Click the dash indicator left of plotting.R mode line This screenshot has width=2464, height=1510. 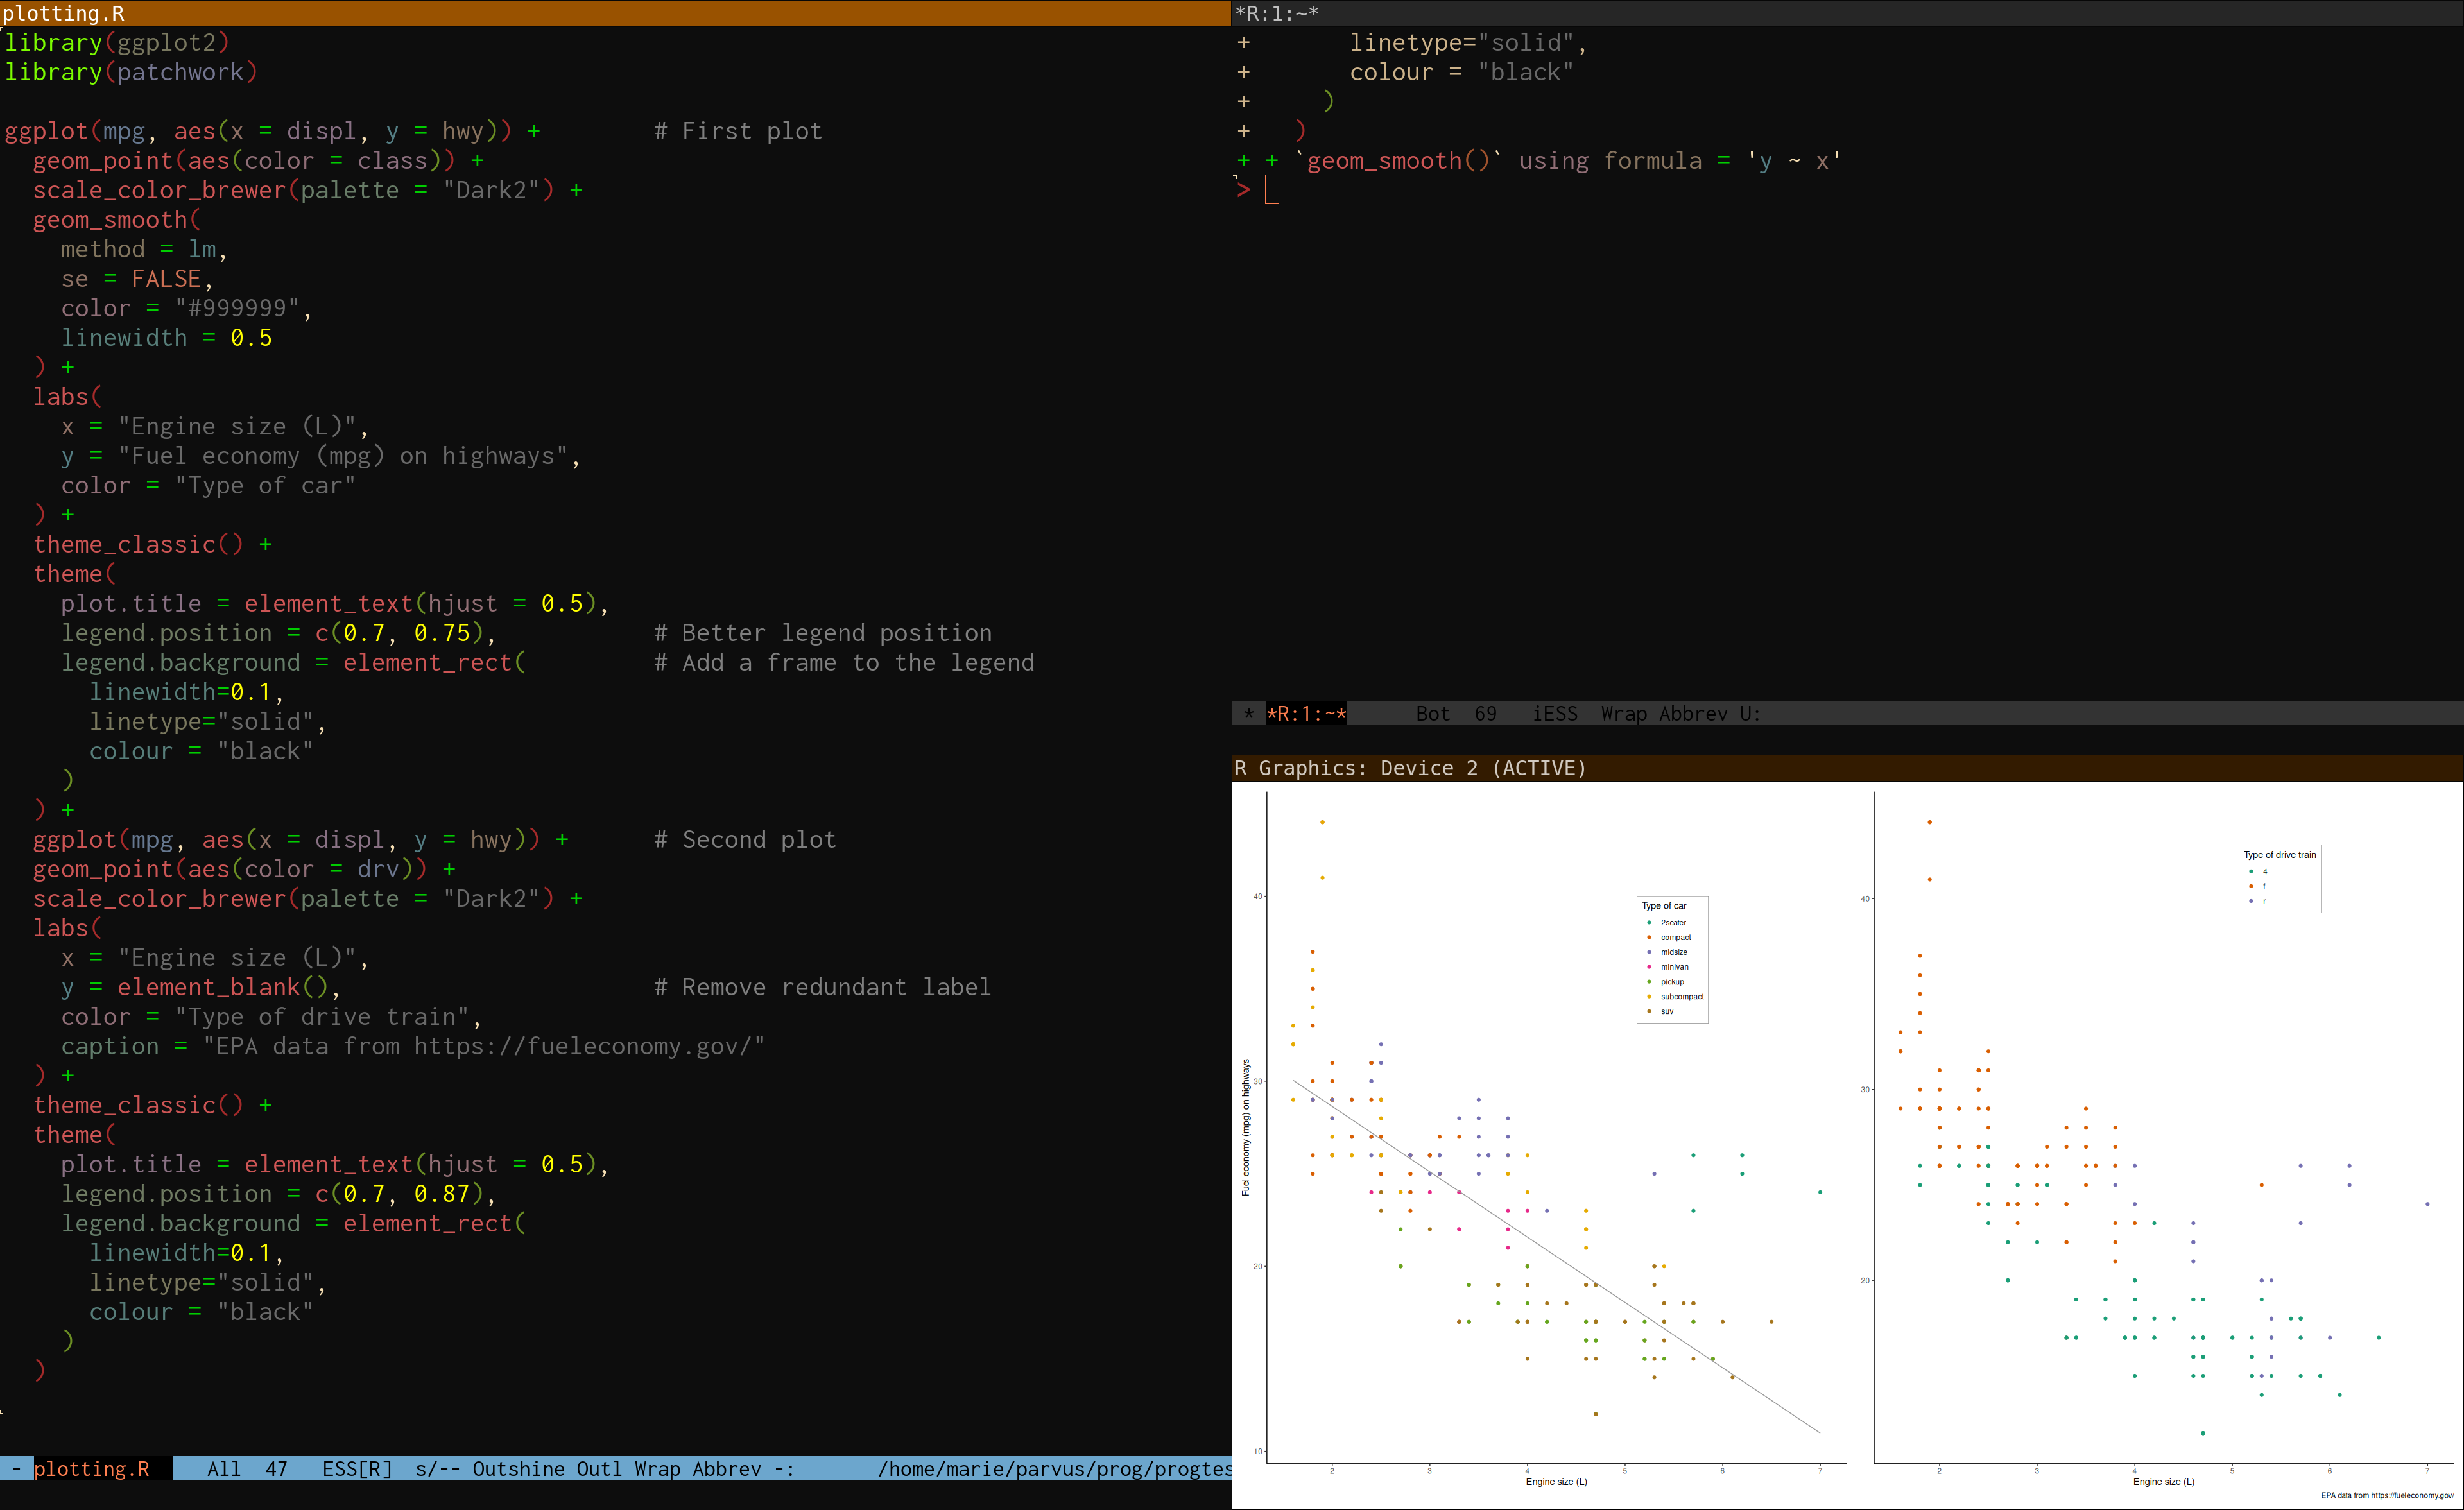tap(16, 1468)
